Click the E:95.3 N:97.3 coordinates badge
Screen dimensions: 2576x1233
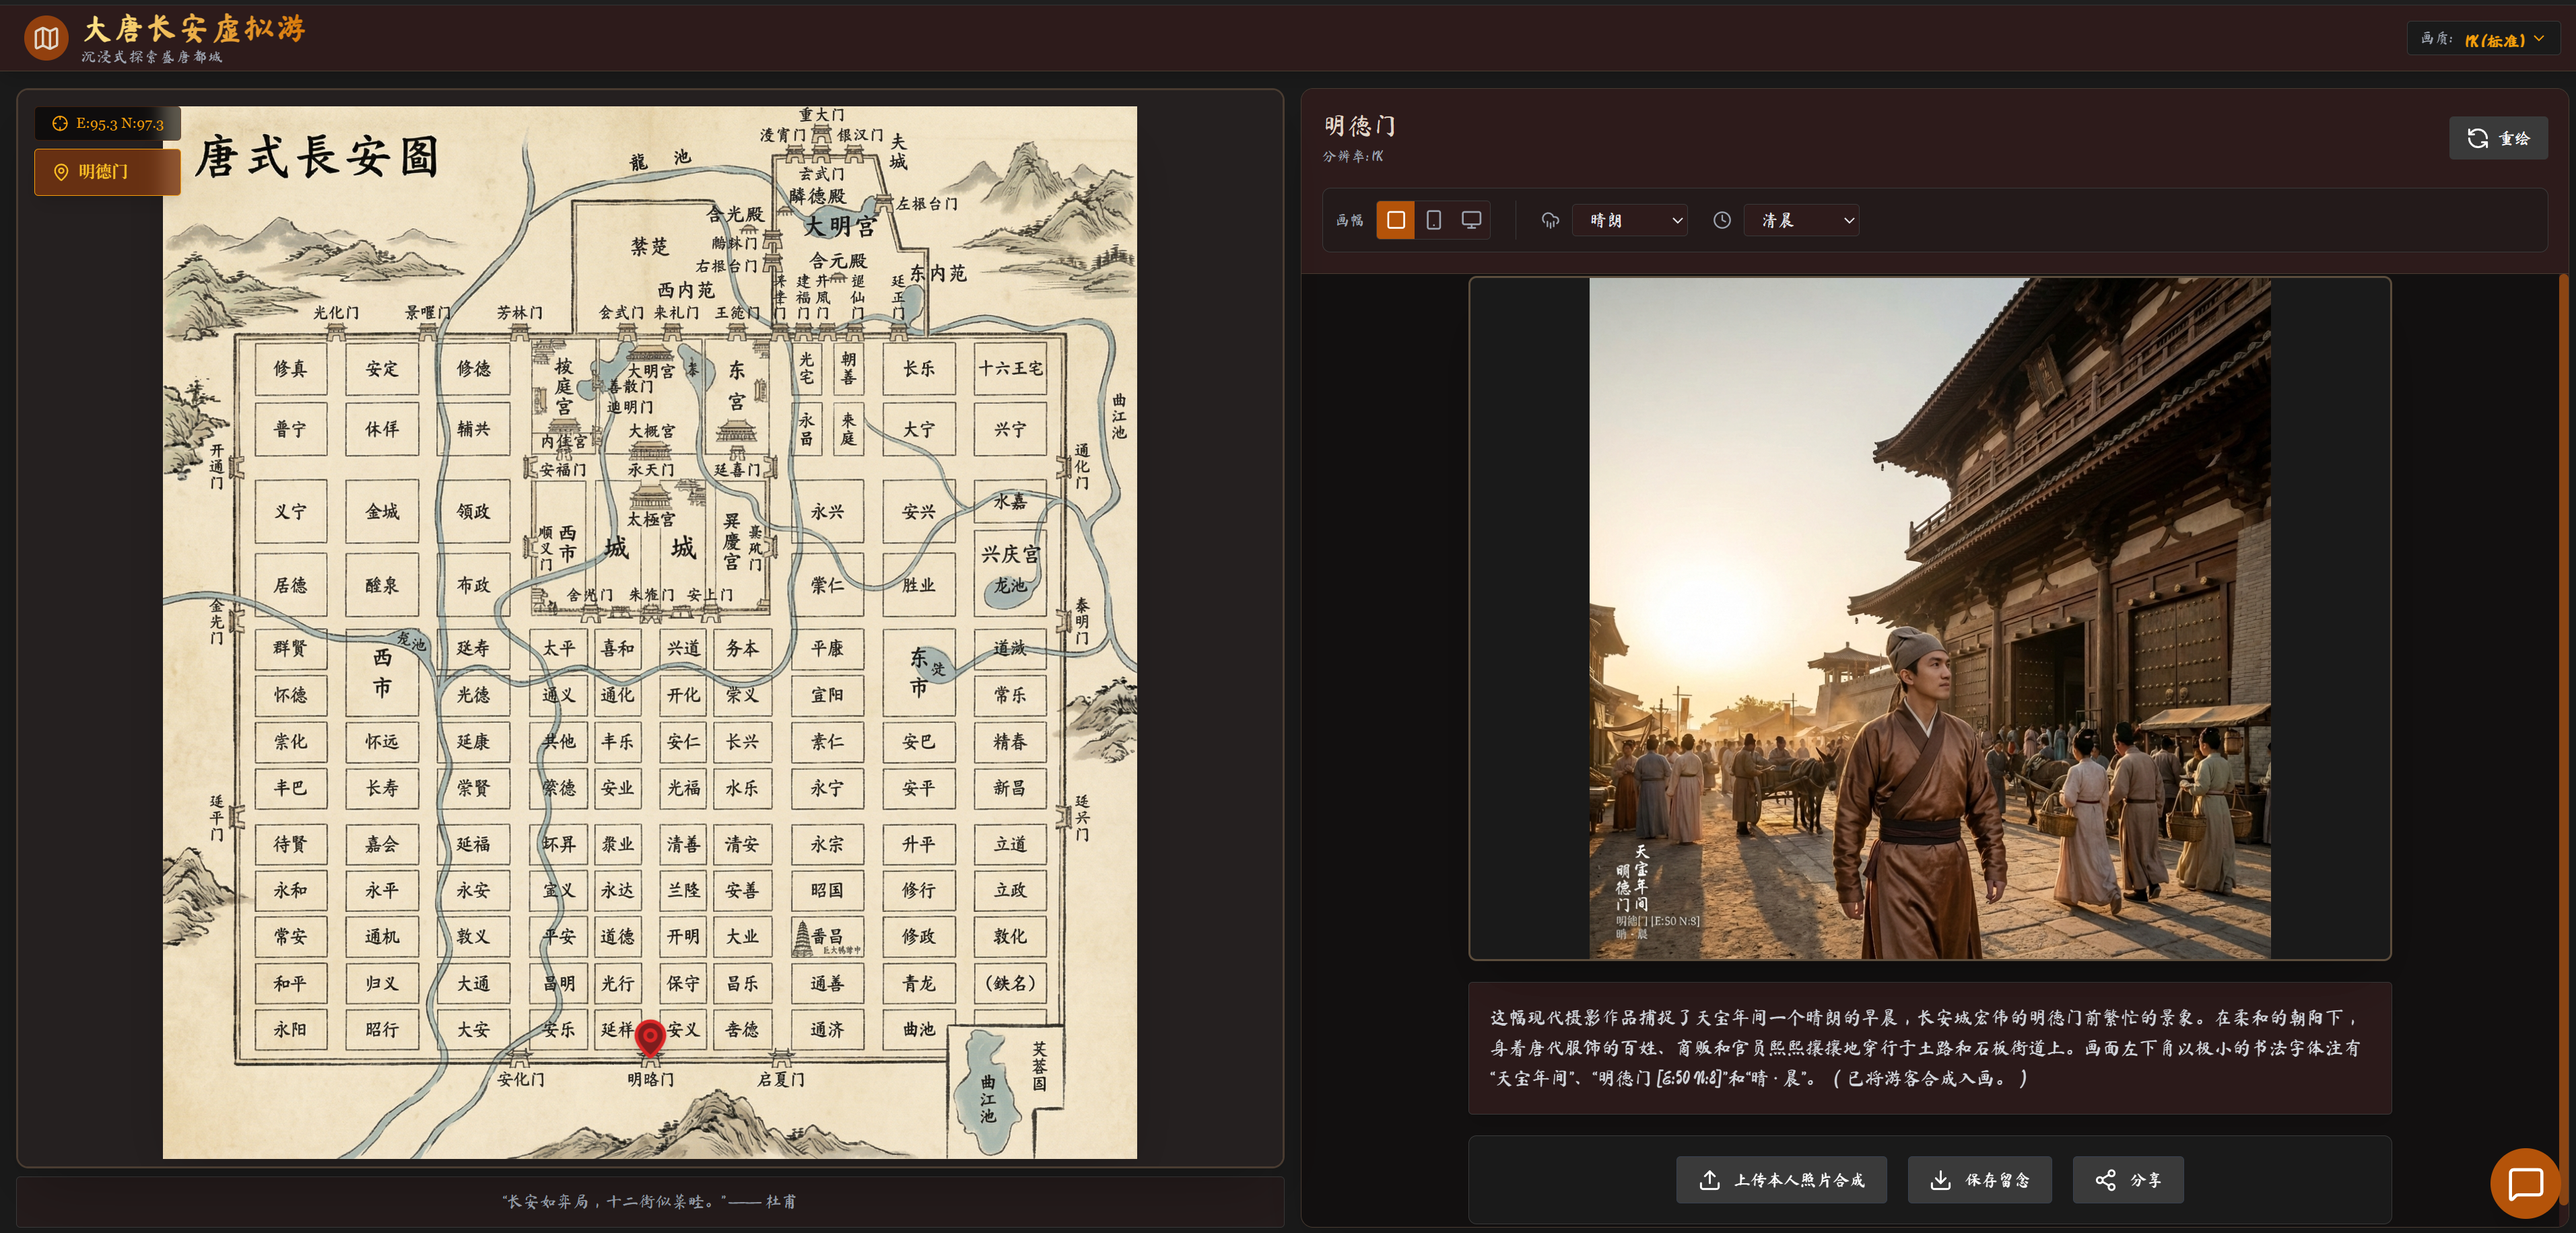click(108, 123)
